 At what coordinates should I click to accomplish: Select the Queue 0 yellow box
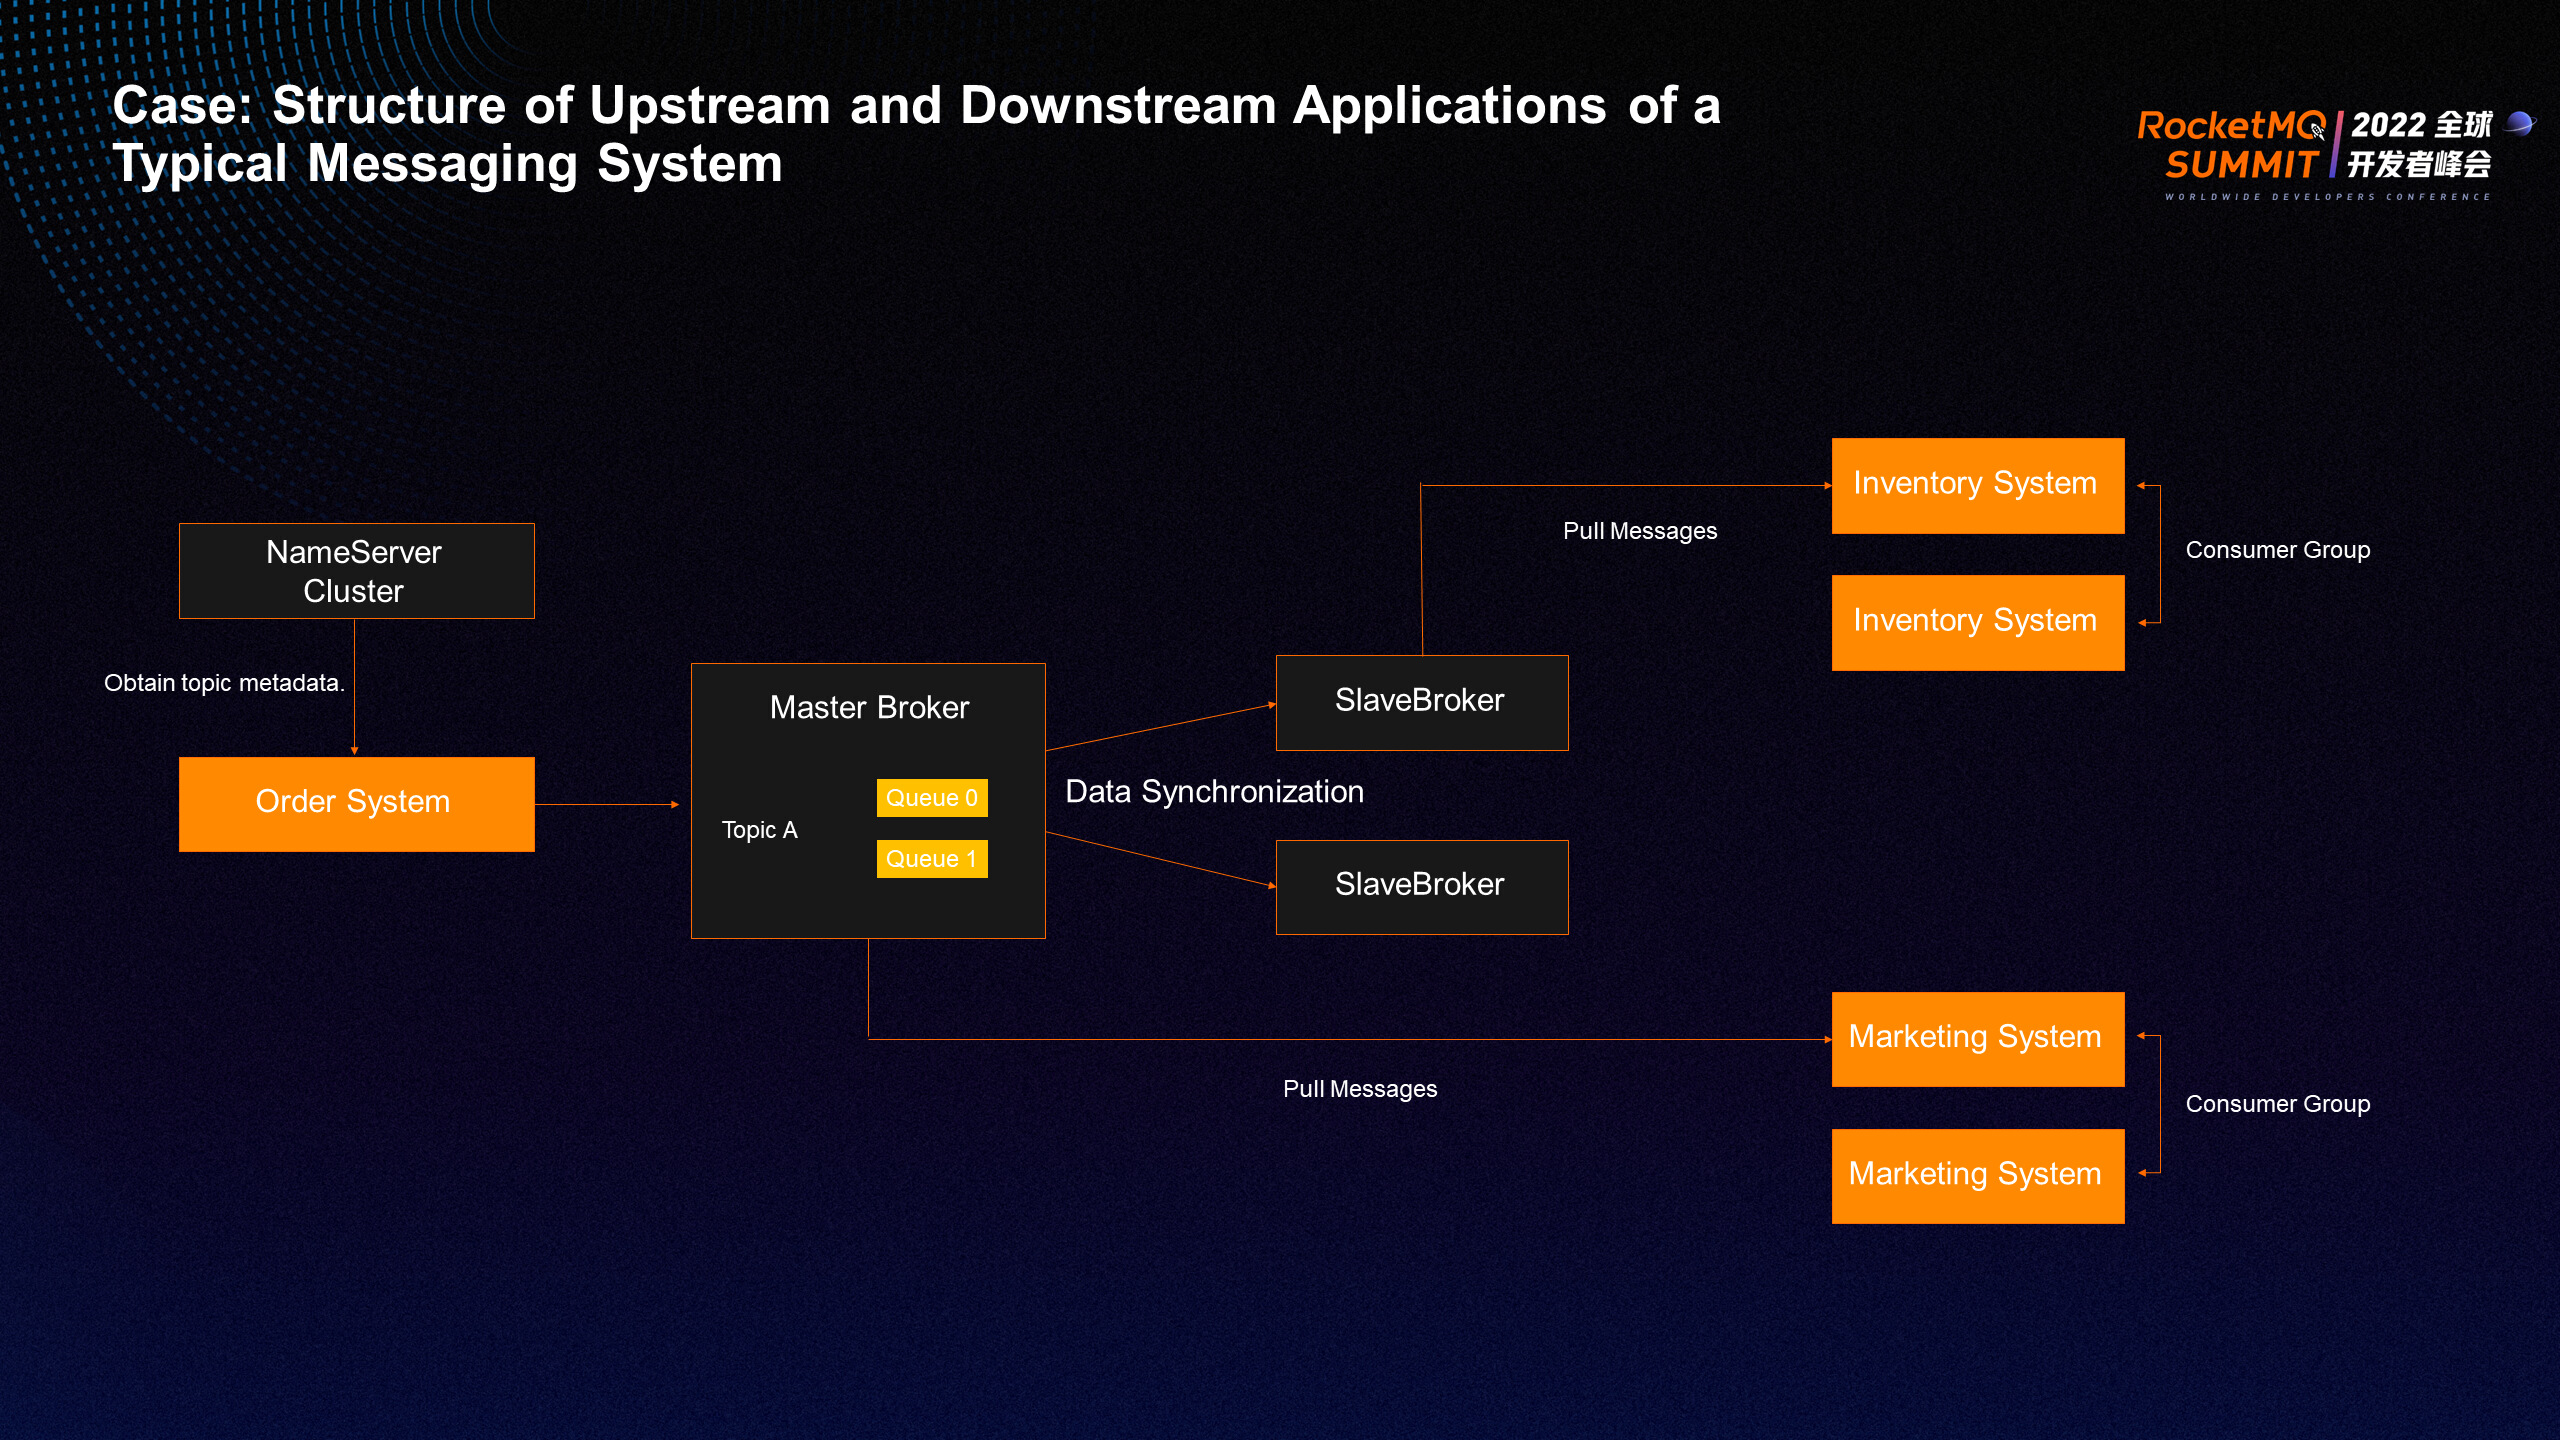click(x=932, y=798)
